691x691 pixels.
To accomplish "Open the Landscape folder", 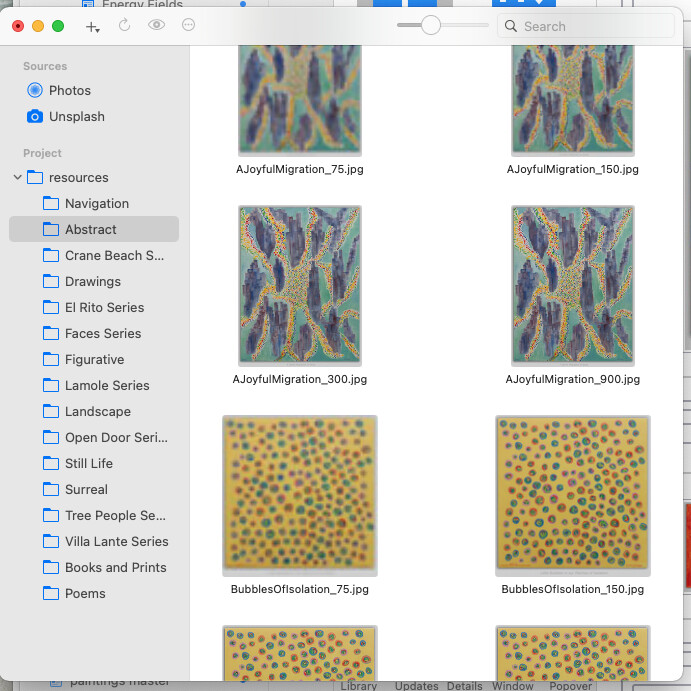I will pos(94,411).
